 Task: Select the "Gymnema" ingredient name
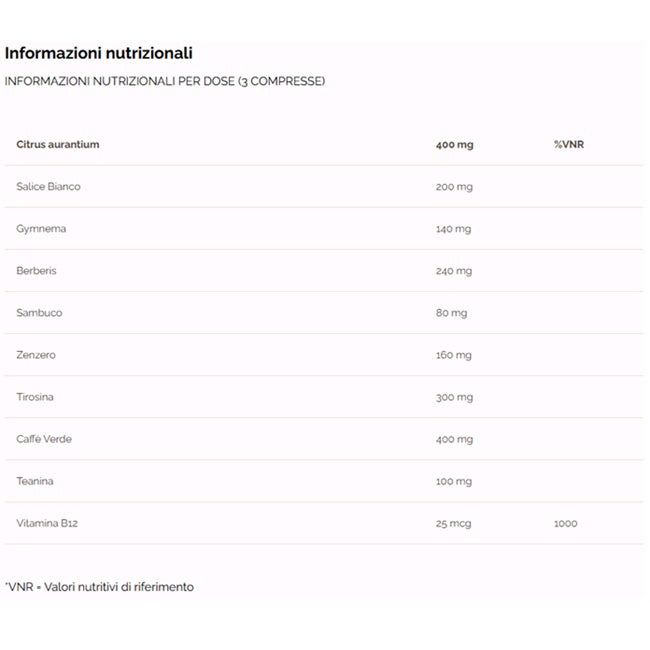click(x=42, y=229)
